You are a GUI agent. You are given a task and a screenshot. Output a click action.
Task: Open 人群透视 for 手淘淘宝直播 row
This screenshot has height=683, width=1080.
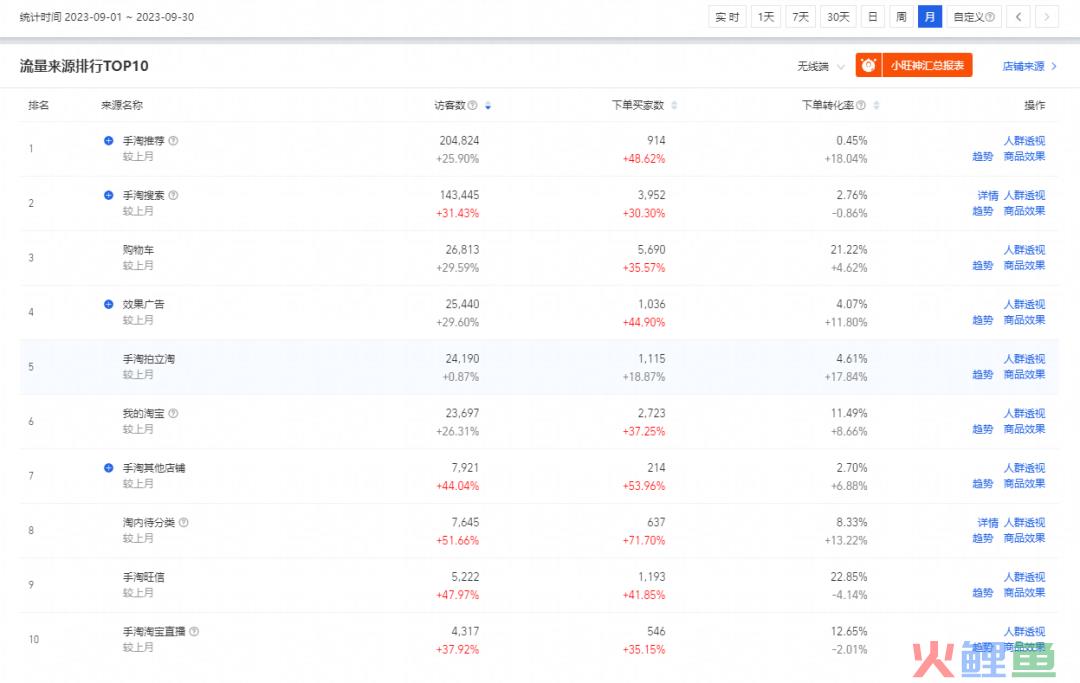1024,631
